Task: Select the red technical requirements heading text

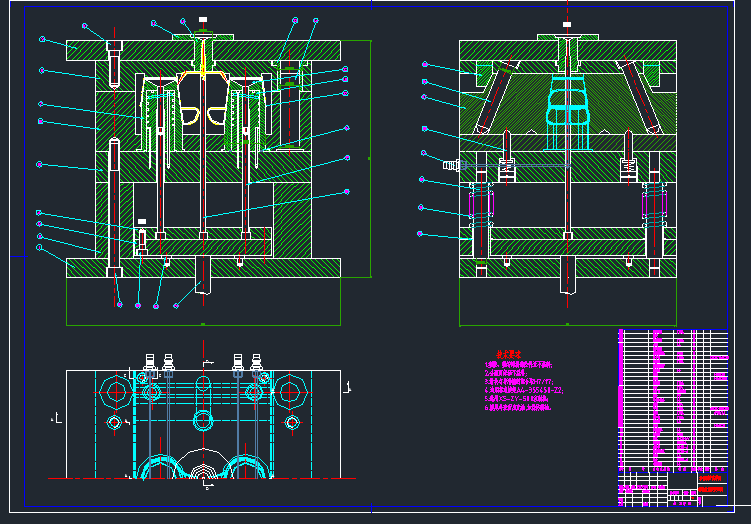Action: pos(508,354)
